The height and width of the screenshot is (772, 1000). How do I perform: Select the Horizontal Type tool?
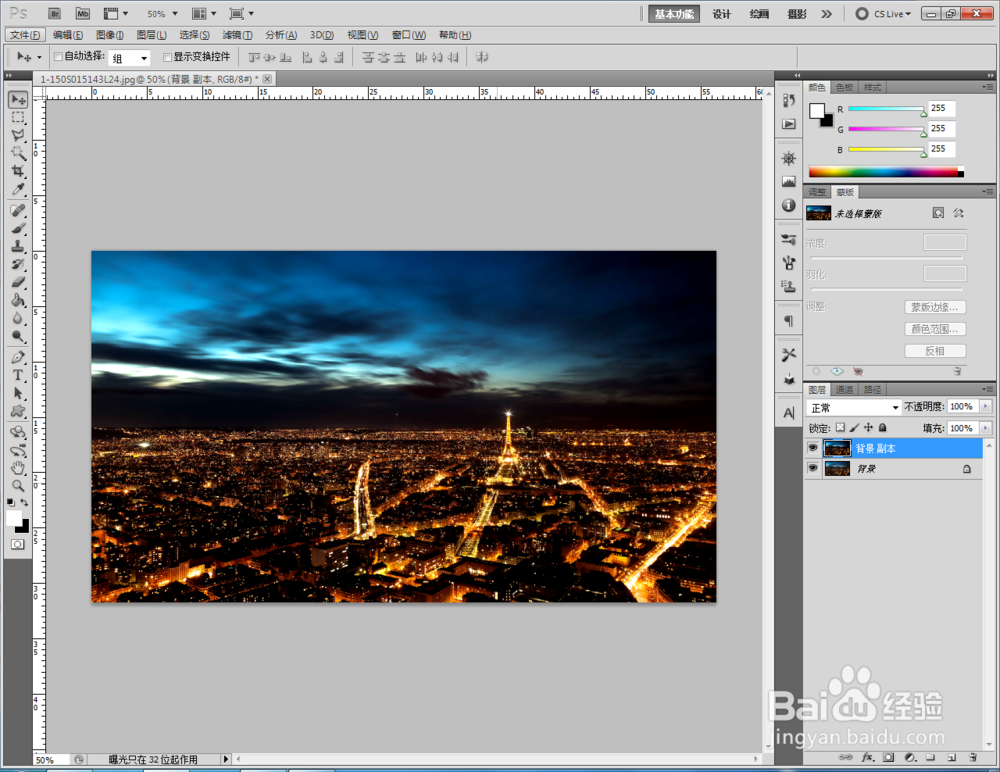18,375
